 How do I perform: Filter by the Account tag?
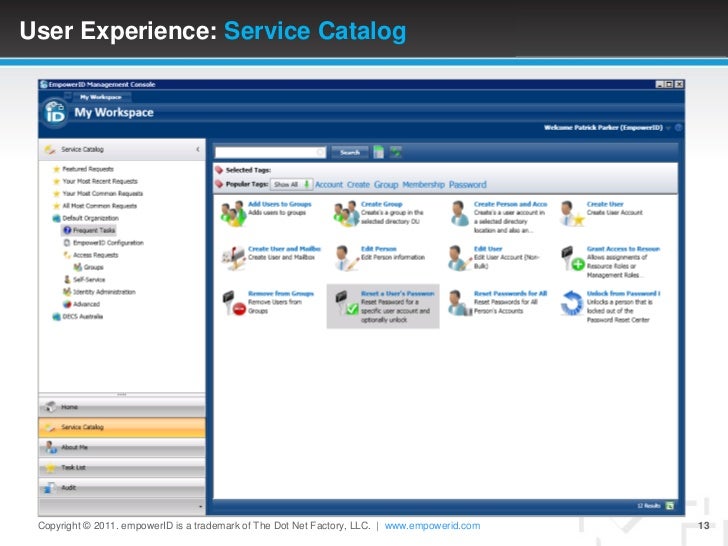point(329,185)
